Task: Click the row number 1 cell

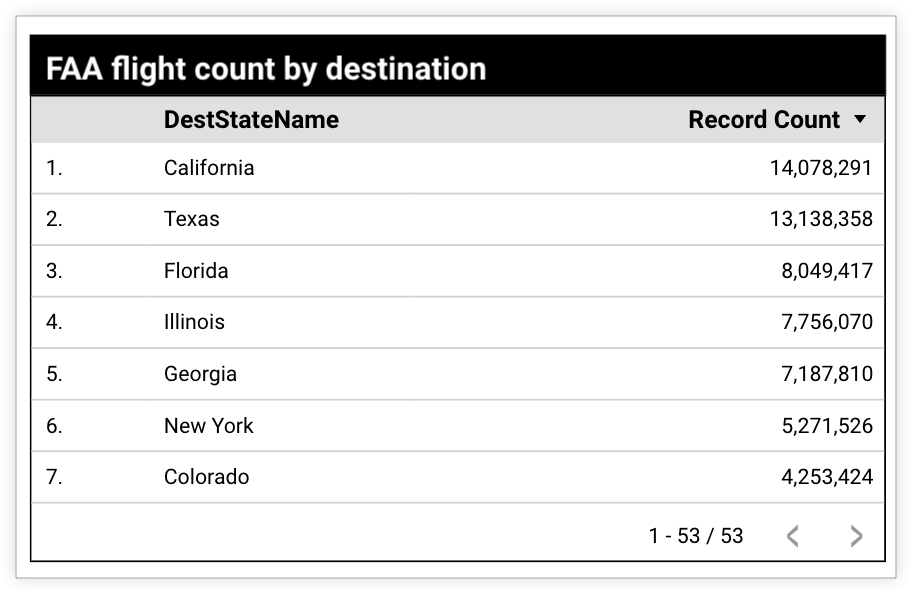Action: [x=54, y=167]
